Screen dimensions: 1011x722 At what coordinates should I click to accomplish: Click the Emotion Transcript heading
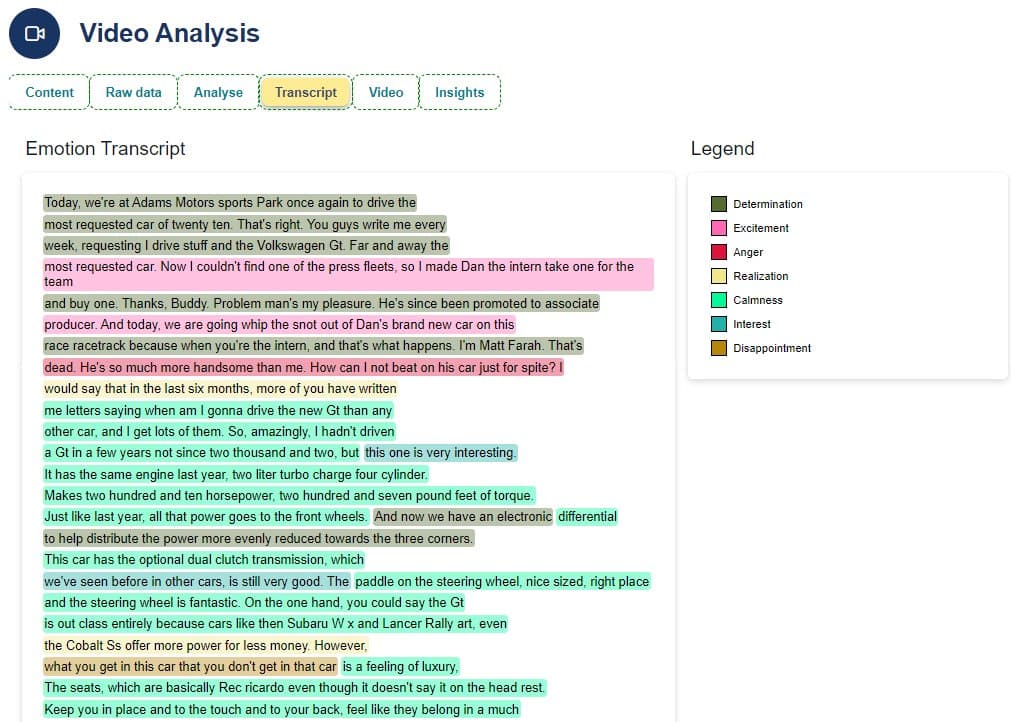point(104,148)
